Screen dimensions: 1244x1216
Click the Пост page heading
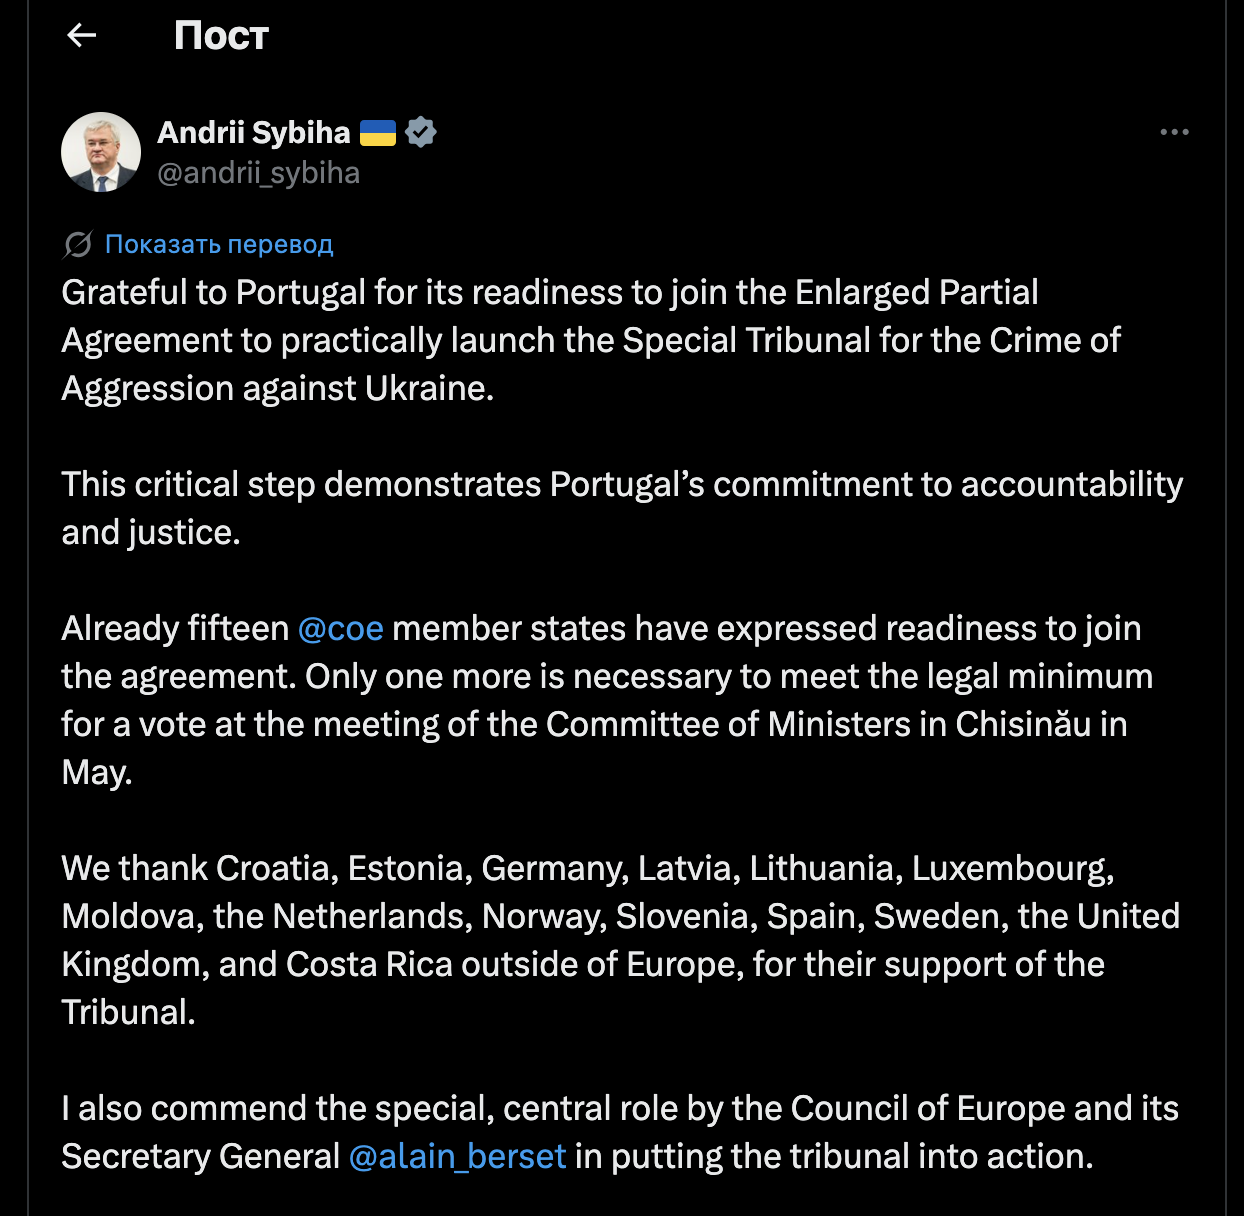coord(221,36)
